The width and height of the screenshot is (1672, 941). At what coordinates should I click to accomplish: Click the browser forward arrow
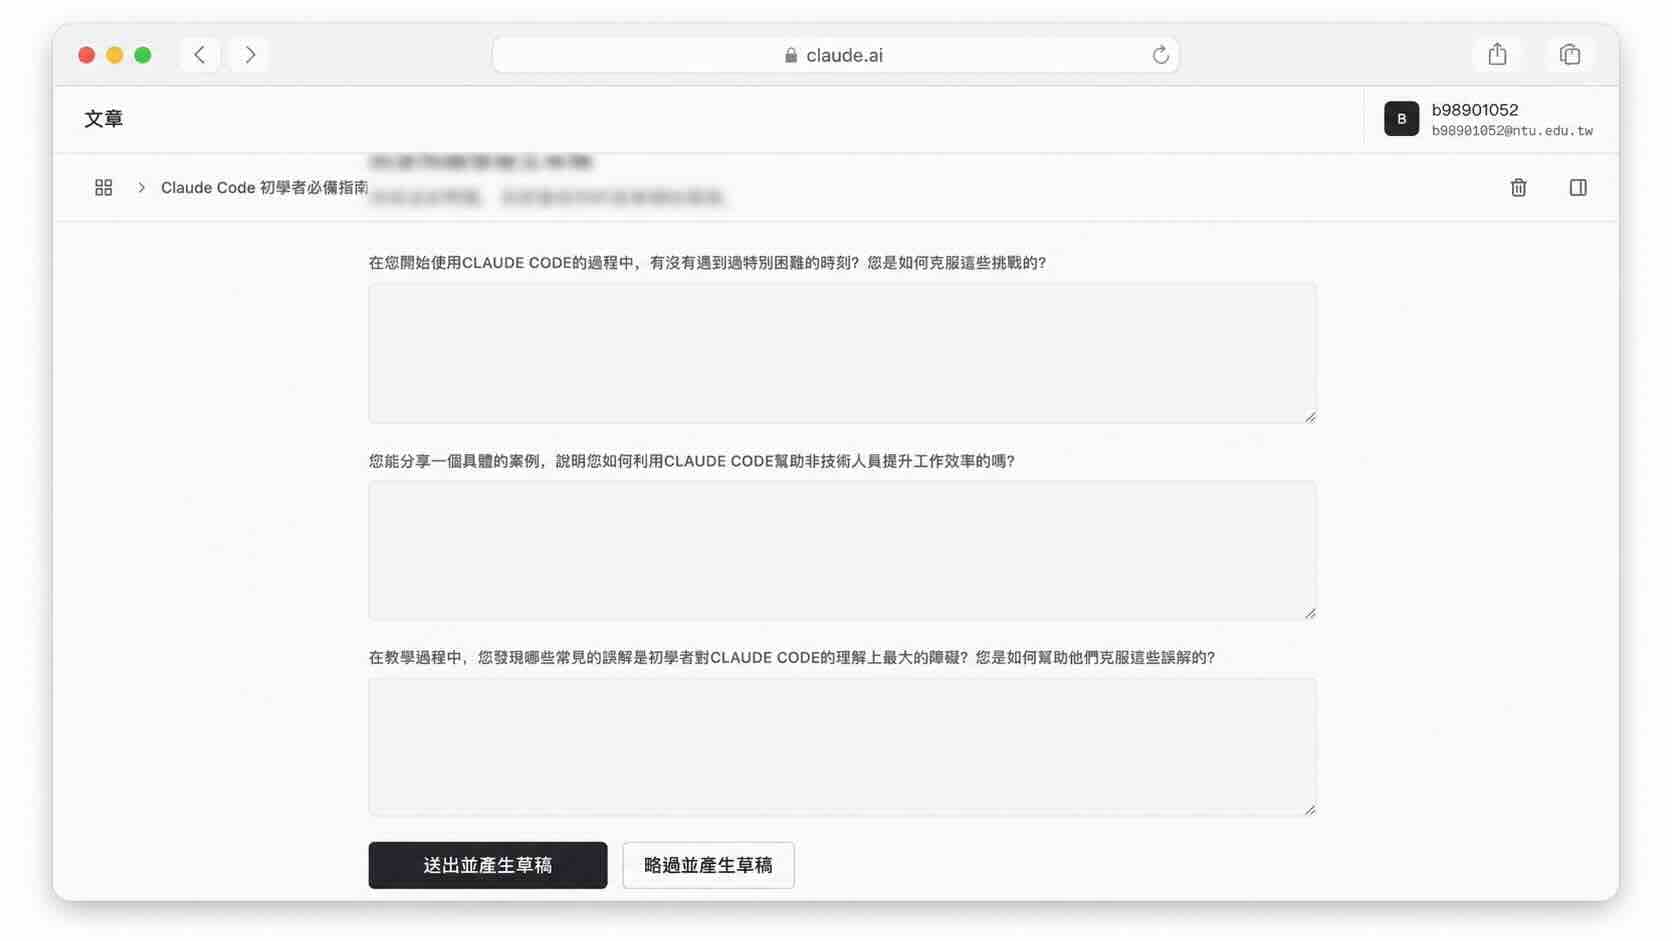pyautogui.click(x=250, y=55)
